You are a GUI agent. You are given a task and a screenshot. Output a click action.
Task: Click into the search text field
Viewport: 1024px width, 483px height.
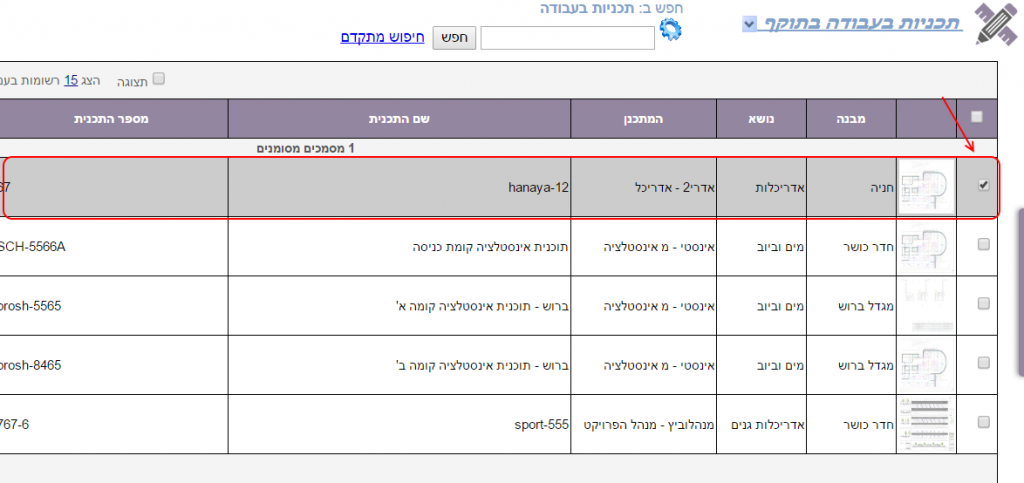[567, 38]
